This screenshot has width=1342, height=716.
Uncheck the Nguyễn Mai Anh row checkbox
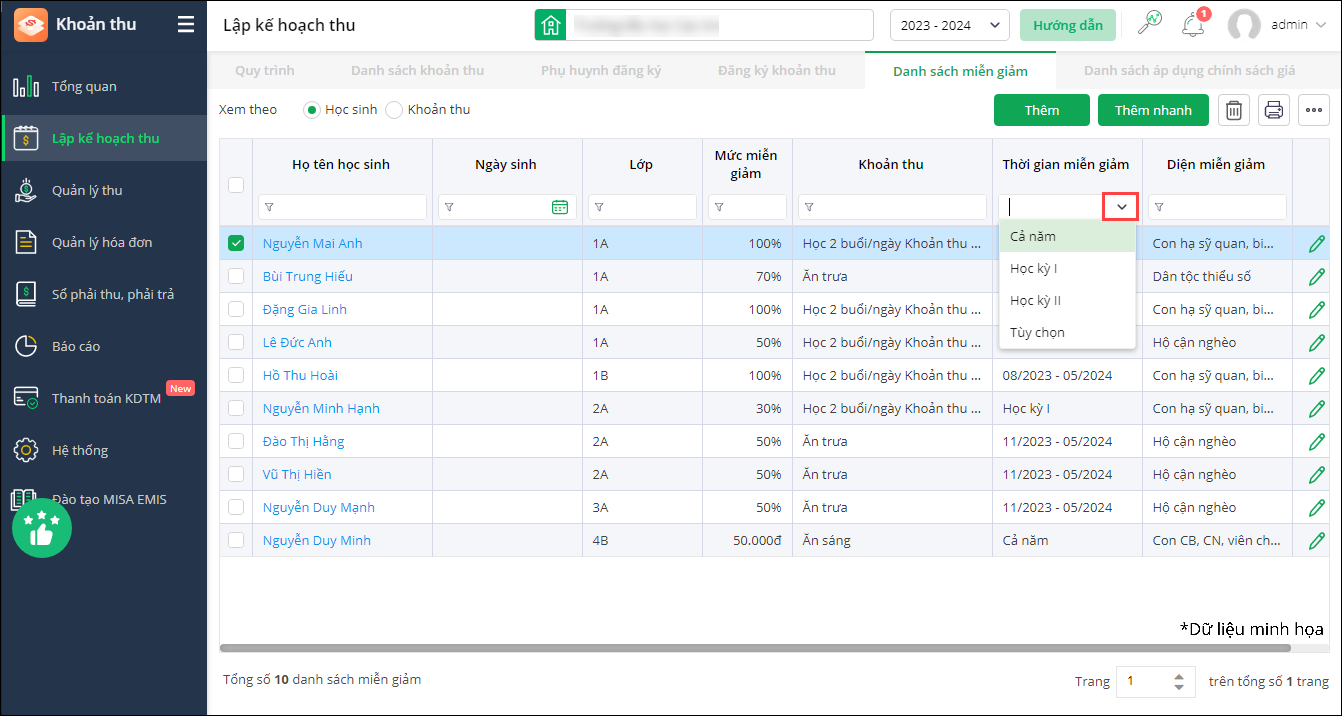pos(236,243)
